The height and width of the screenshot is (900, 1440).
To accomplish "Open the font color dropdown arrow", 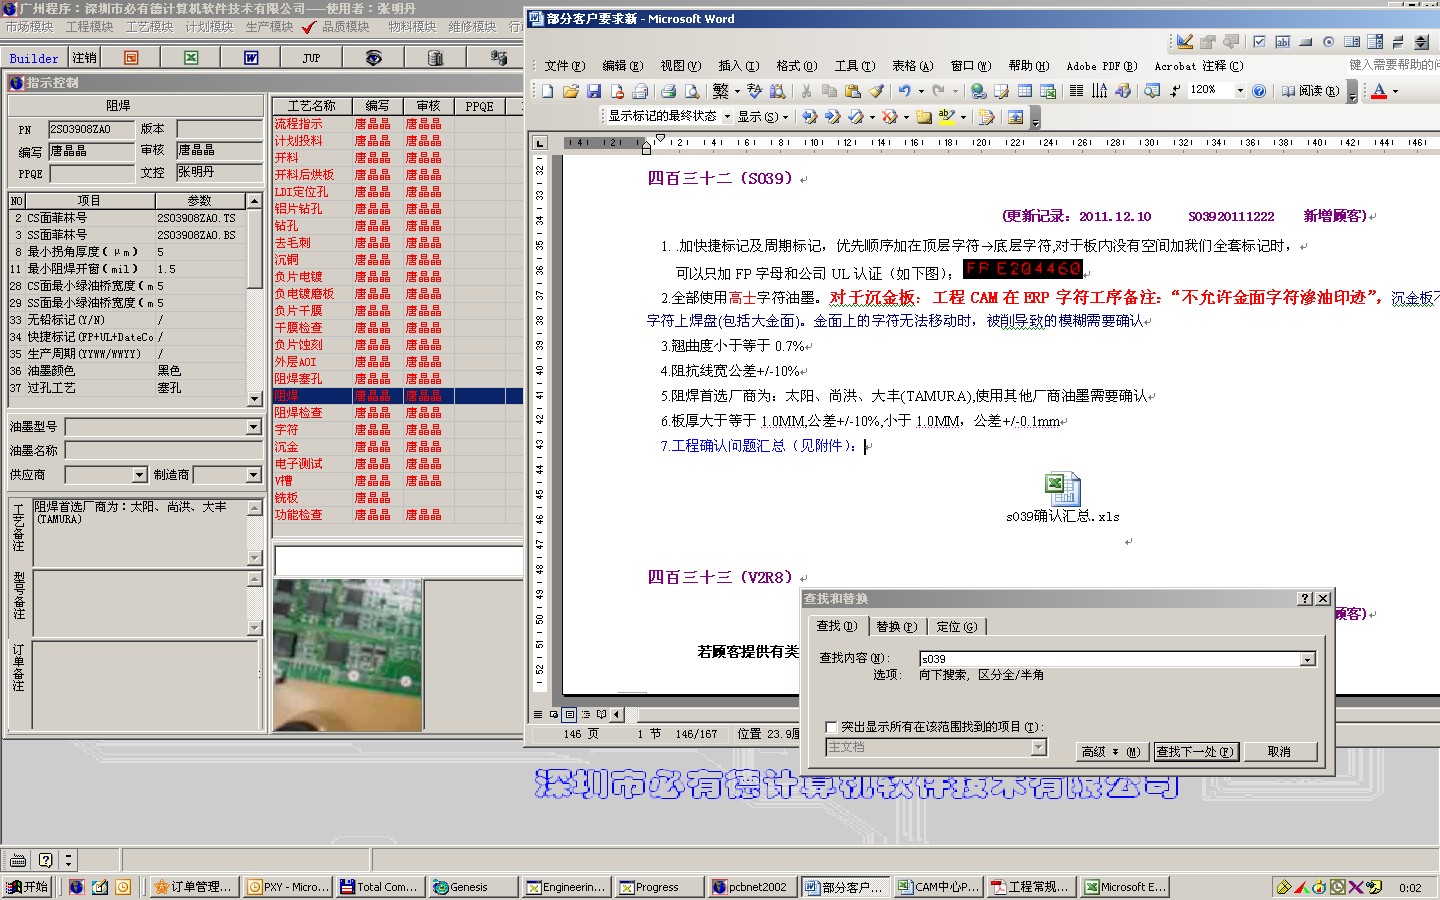I will point(1395,91).
